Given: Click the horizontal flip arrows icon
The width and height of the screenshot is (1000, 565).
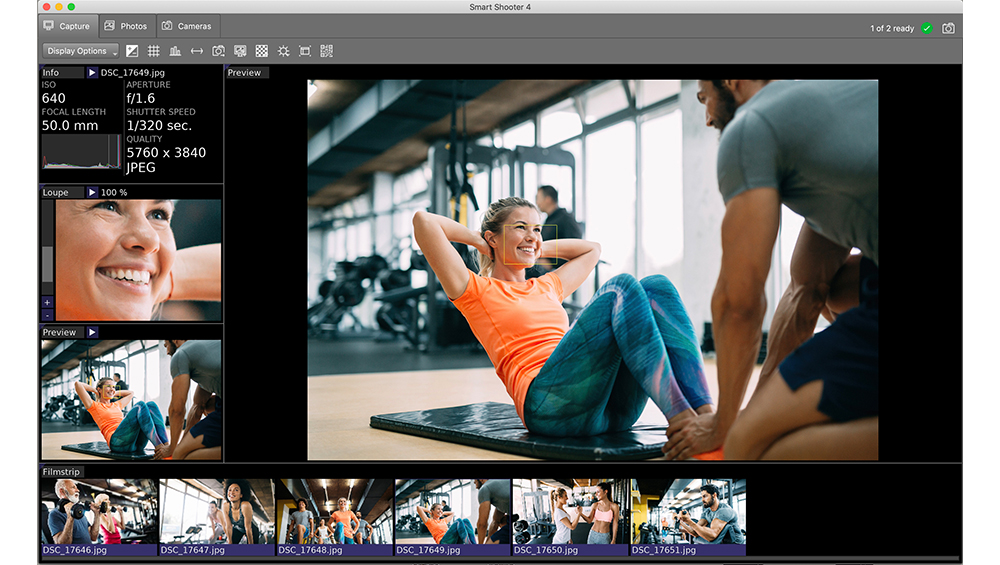Looking at the screenshot, I should click(197, 51).
